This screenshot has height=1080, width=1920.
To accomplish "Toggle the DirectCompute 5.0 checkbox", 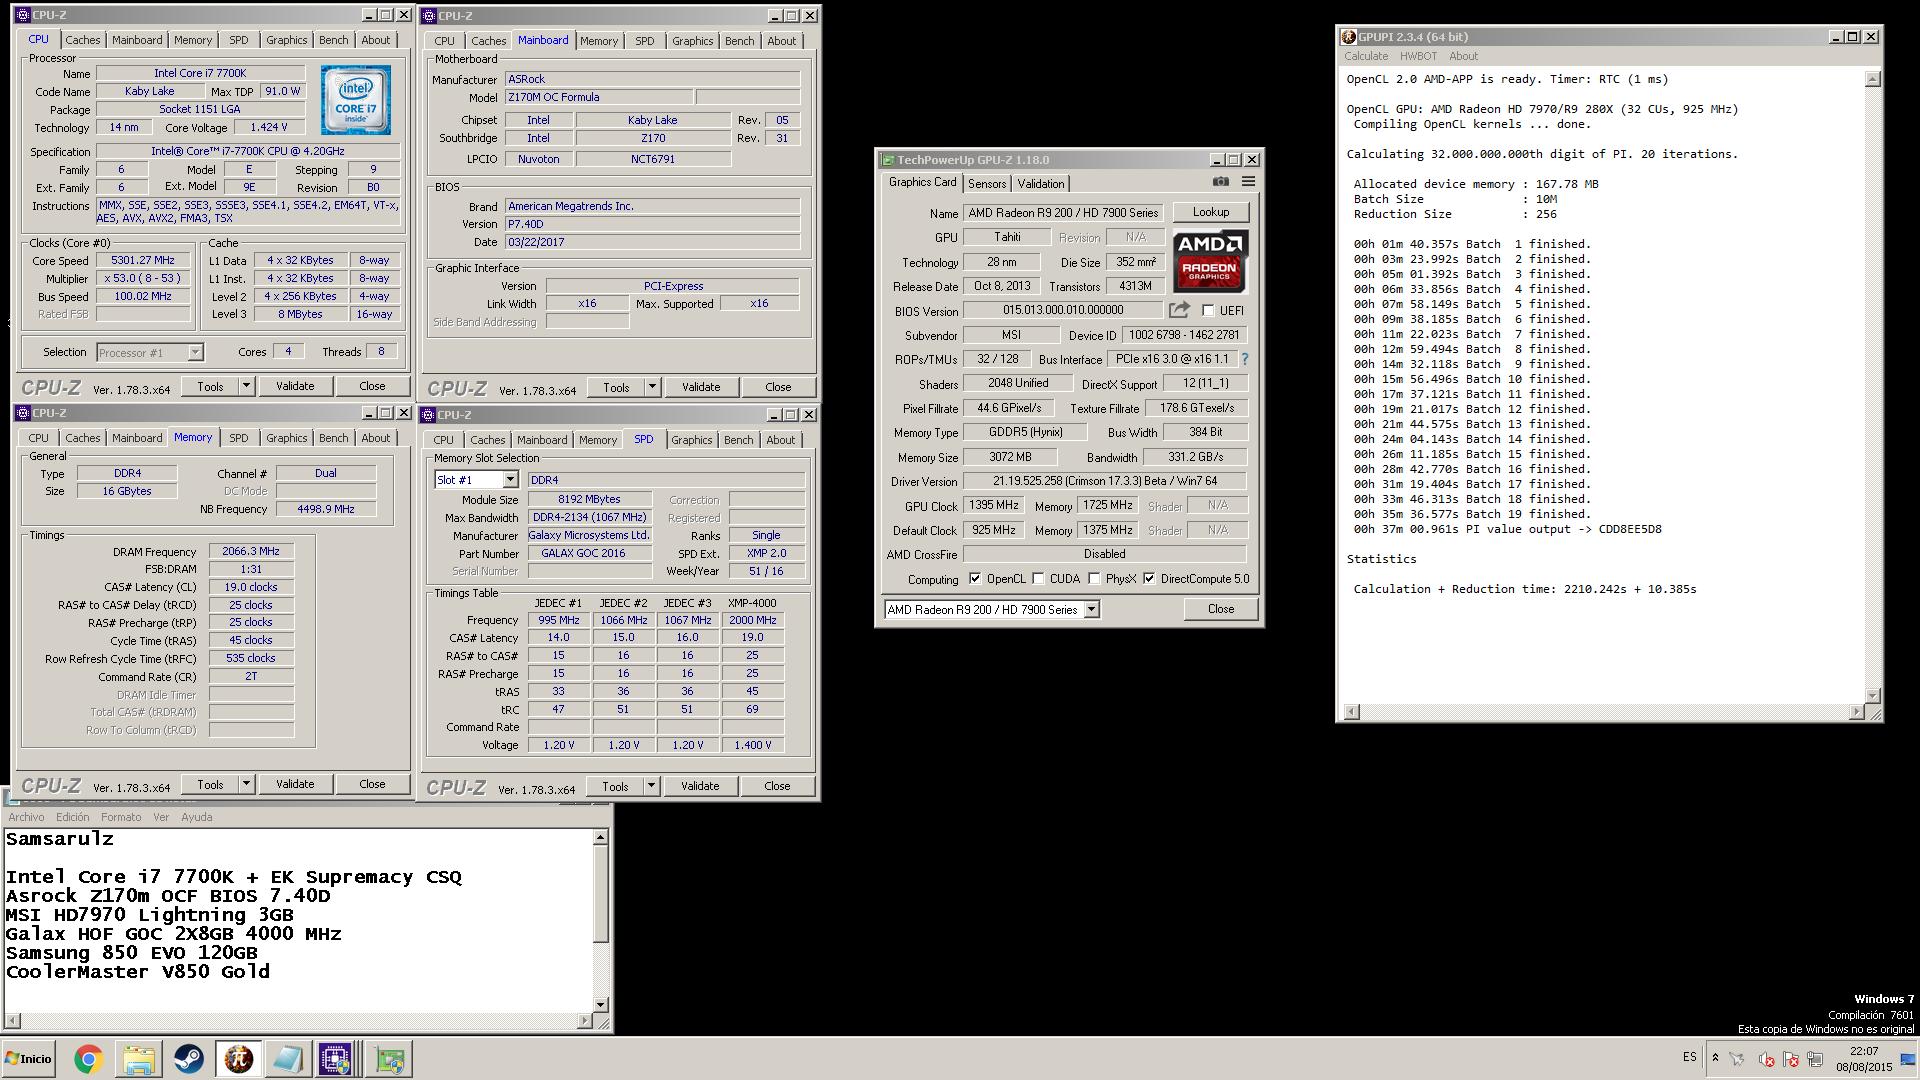I will click(x=1149, y=579).
